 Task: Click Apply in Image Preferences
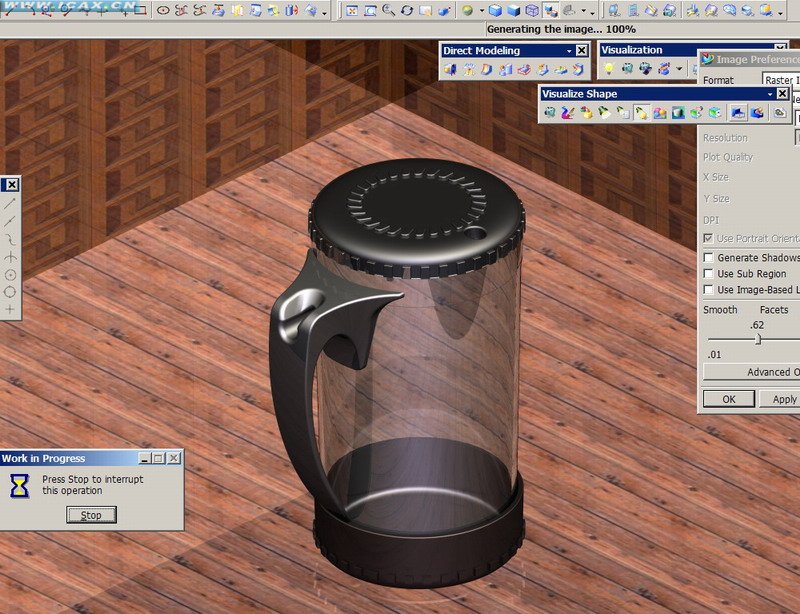(780, 399)
